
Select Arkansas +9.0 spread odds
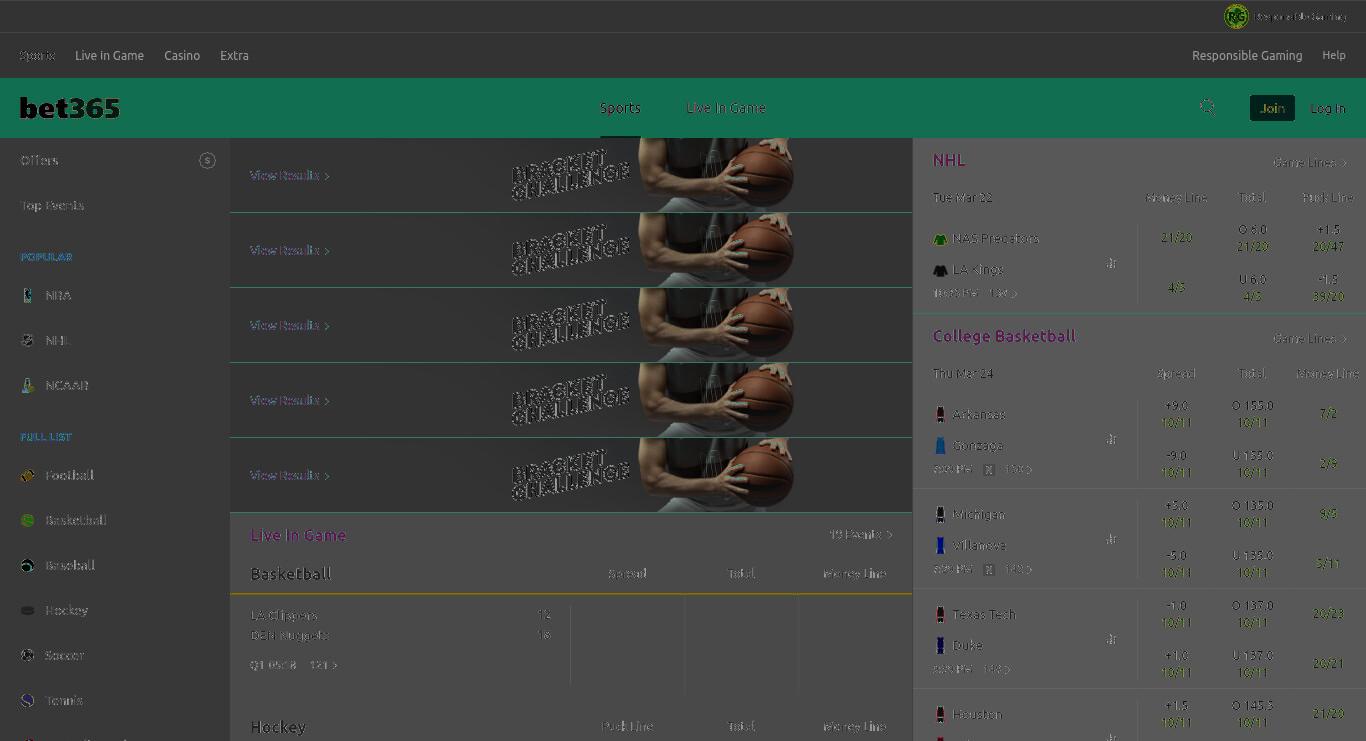coord(1176,414)
